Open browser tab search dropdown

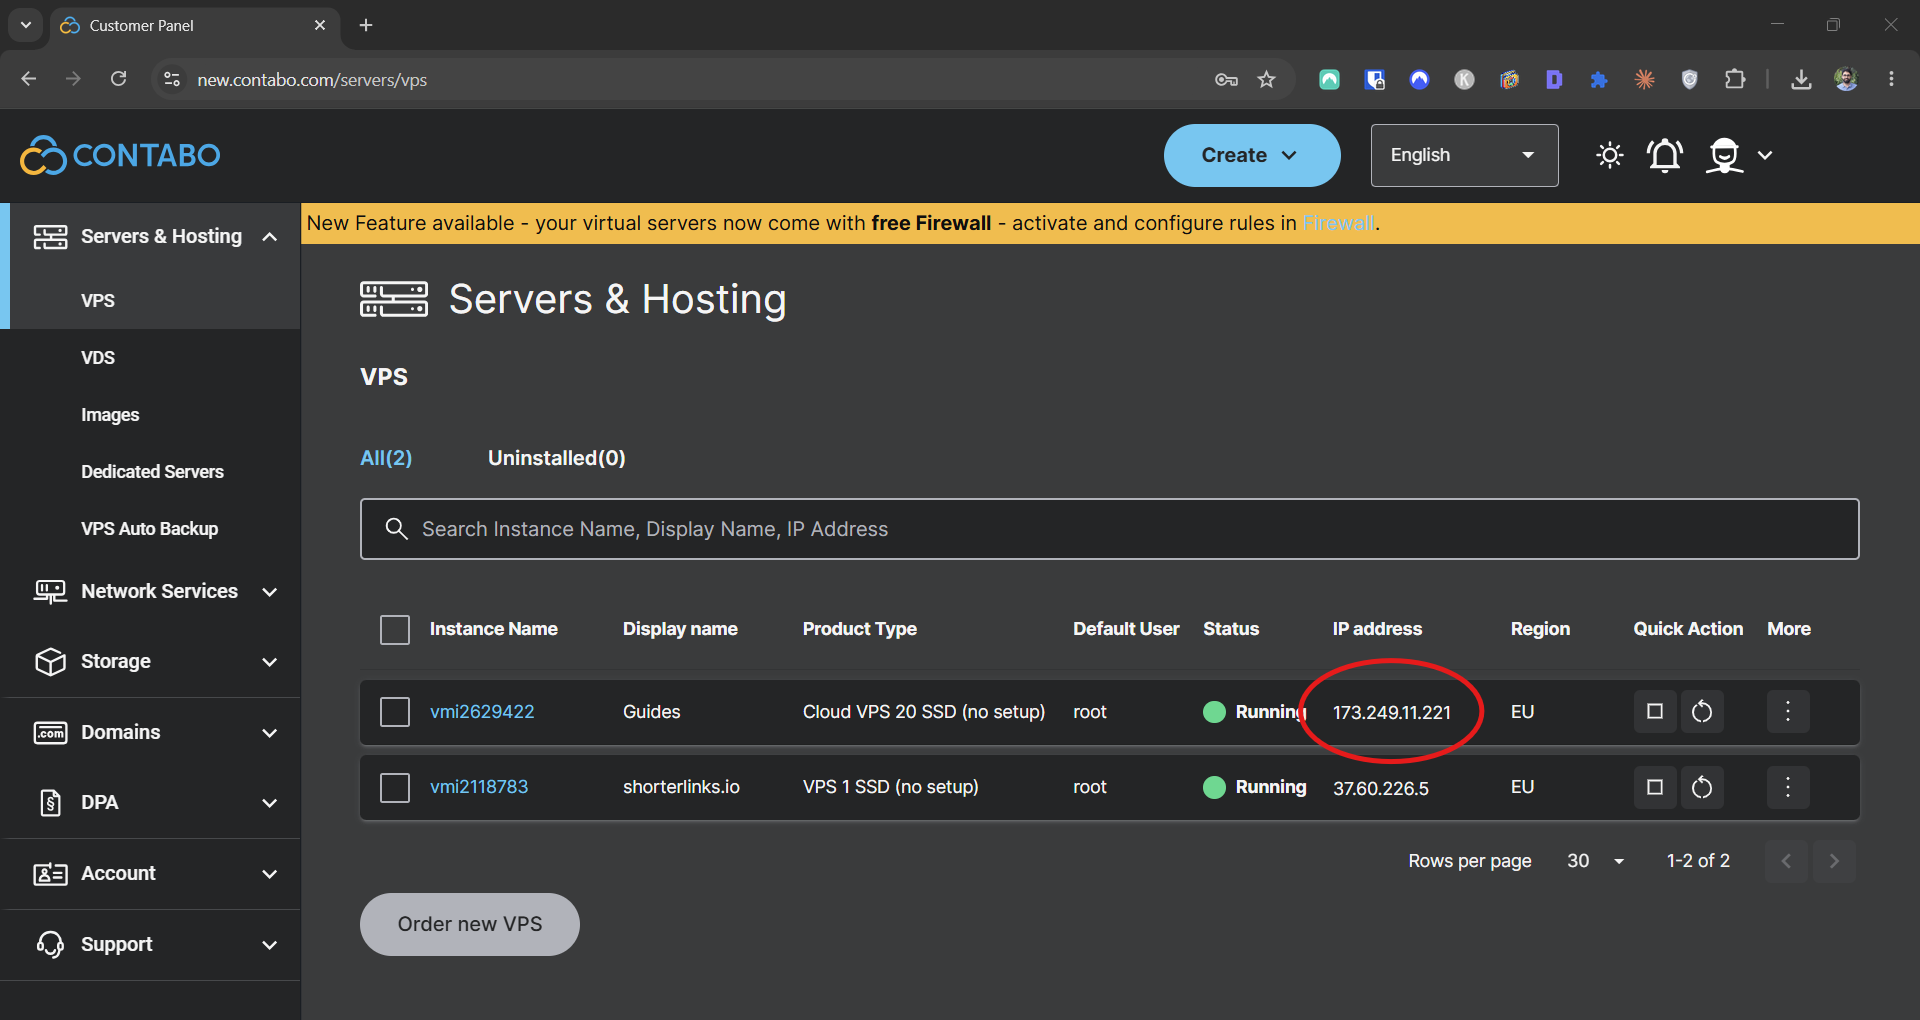coord(25,25)
